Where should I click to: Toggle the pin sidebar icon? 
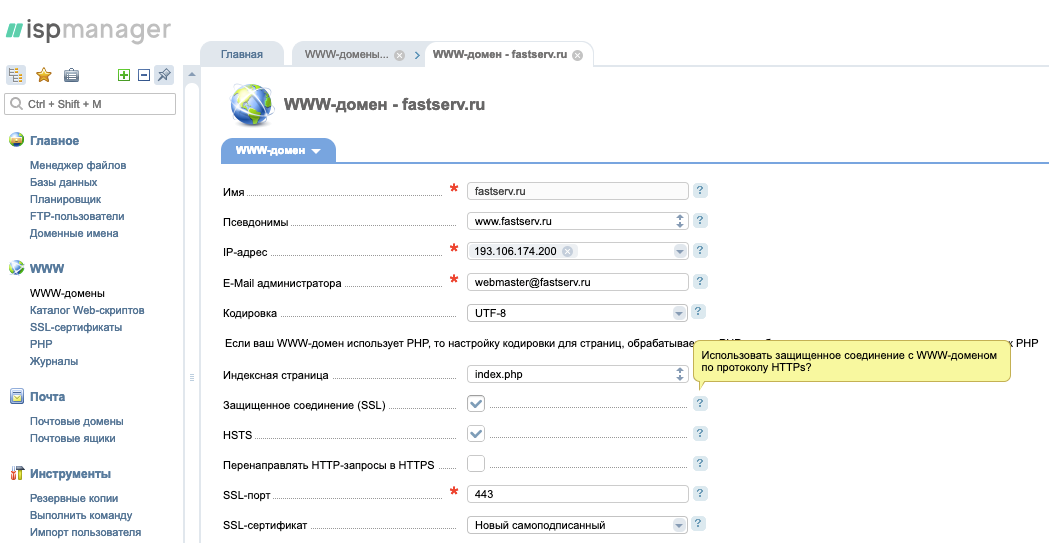pyautogui.click(x=164, y=75)
